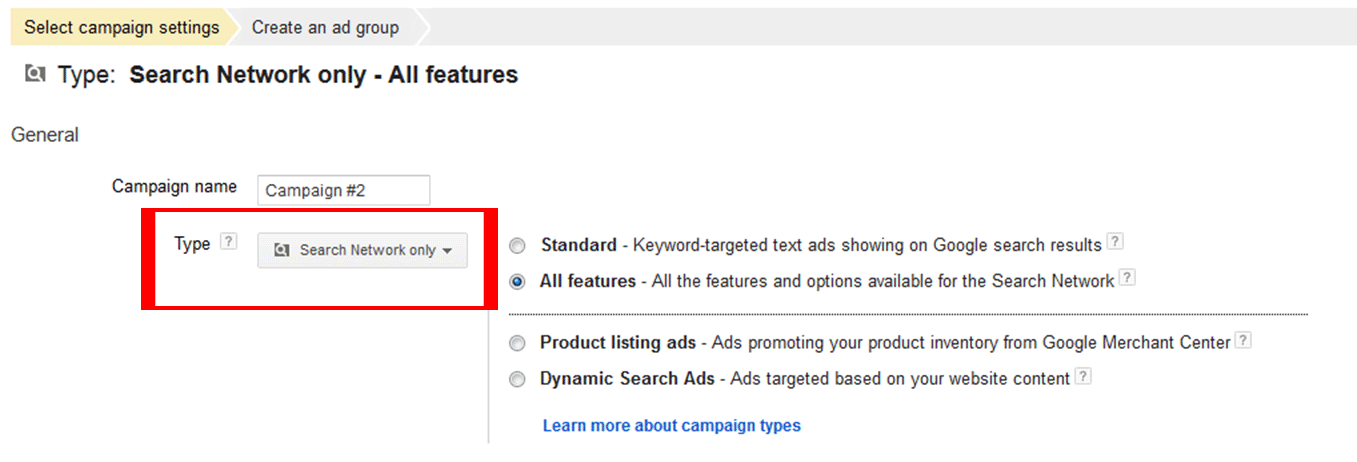Screen dimensions: 1357x462
Task: Open the Search Network only dropdown
Action: [x=363, y=250]
